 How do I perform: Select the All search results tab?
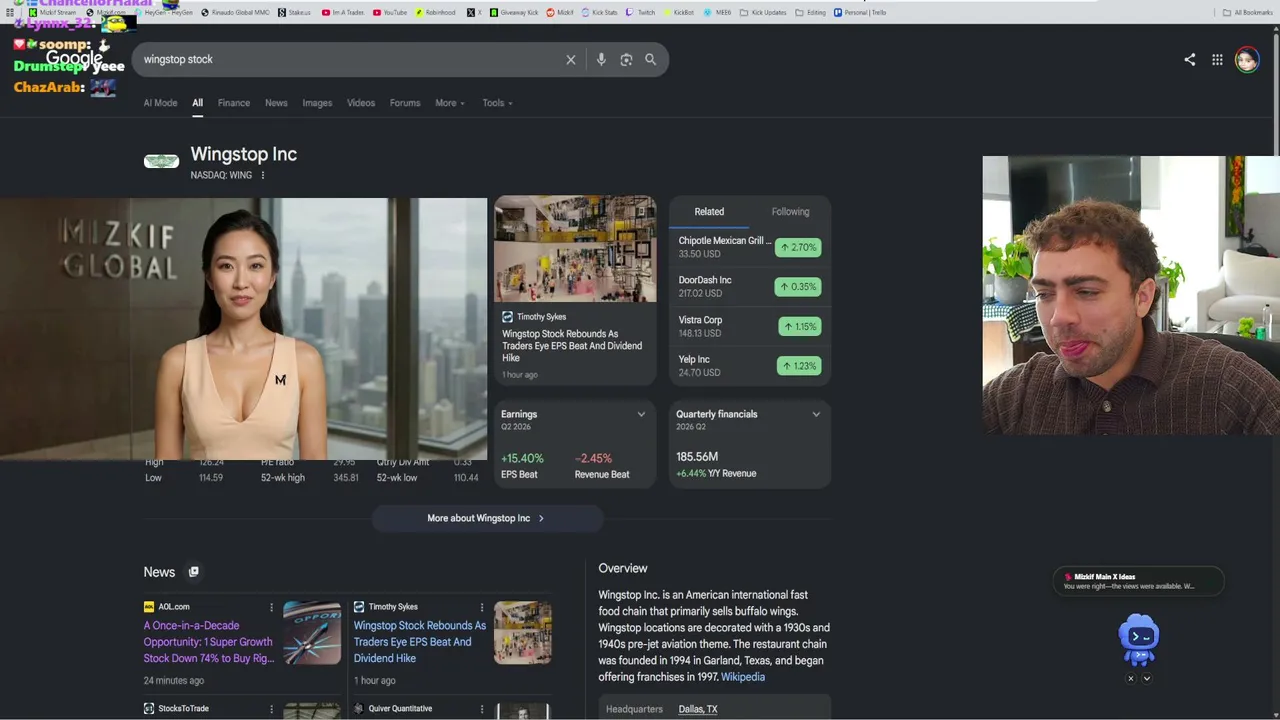pyautogui.click(x=197, y=103)
